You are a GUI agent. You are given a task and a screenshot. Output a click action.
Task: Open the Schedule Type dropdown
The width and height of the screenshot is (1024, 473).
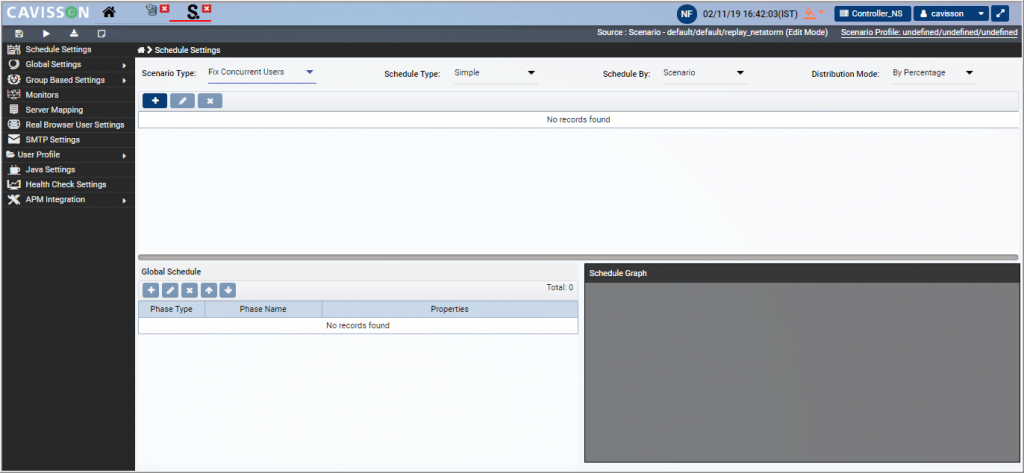496,73
